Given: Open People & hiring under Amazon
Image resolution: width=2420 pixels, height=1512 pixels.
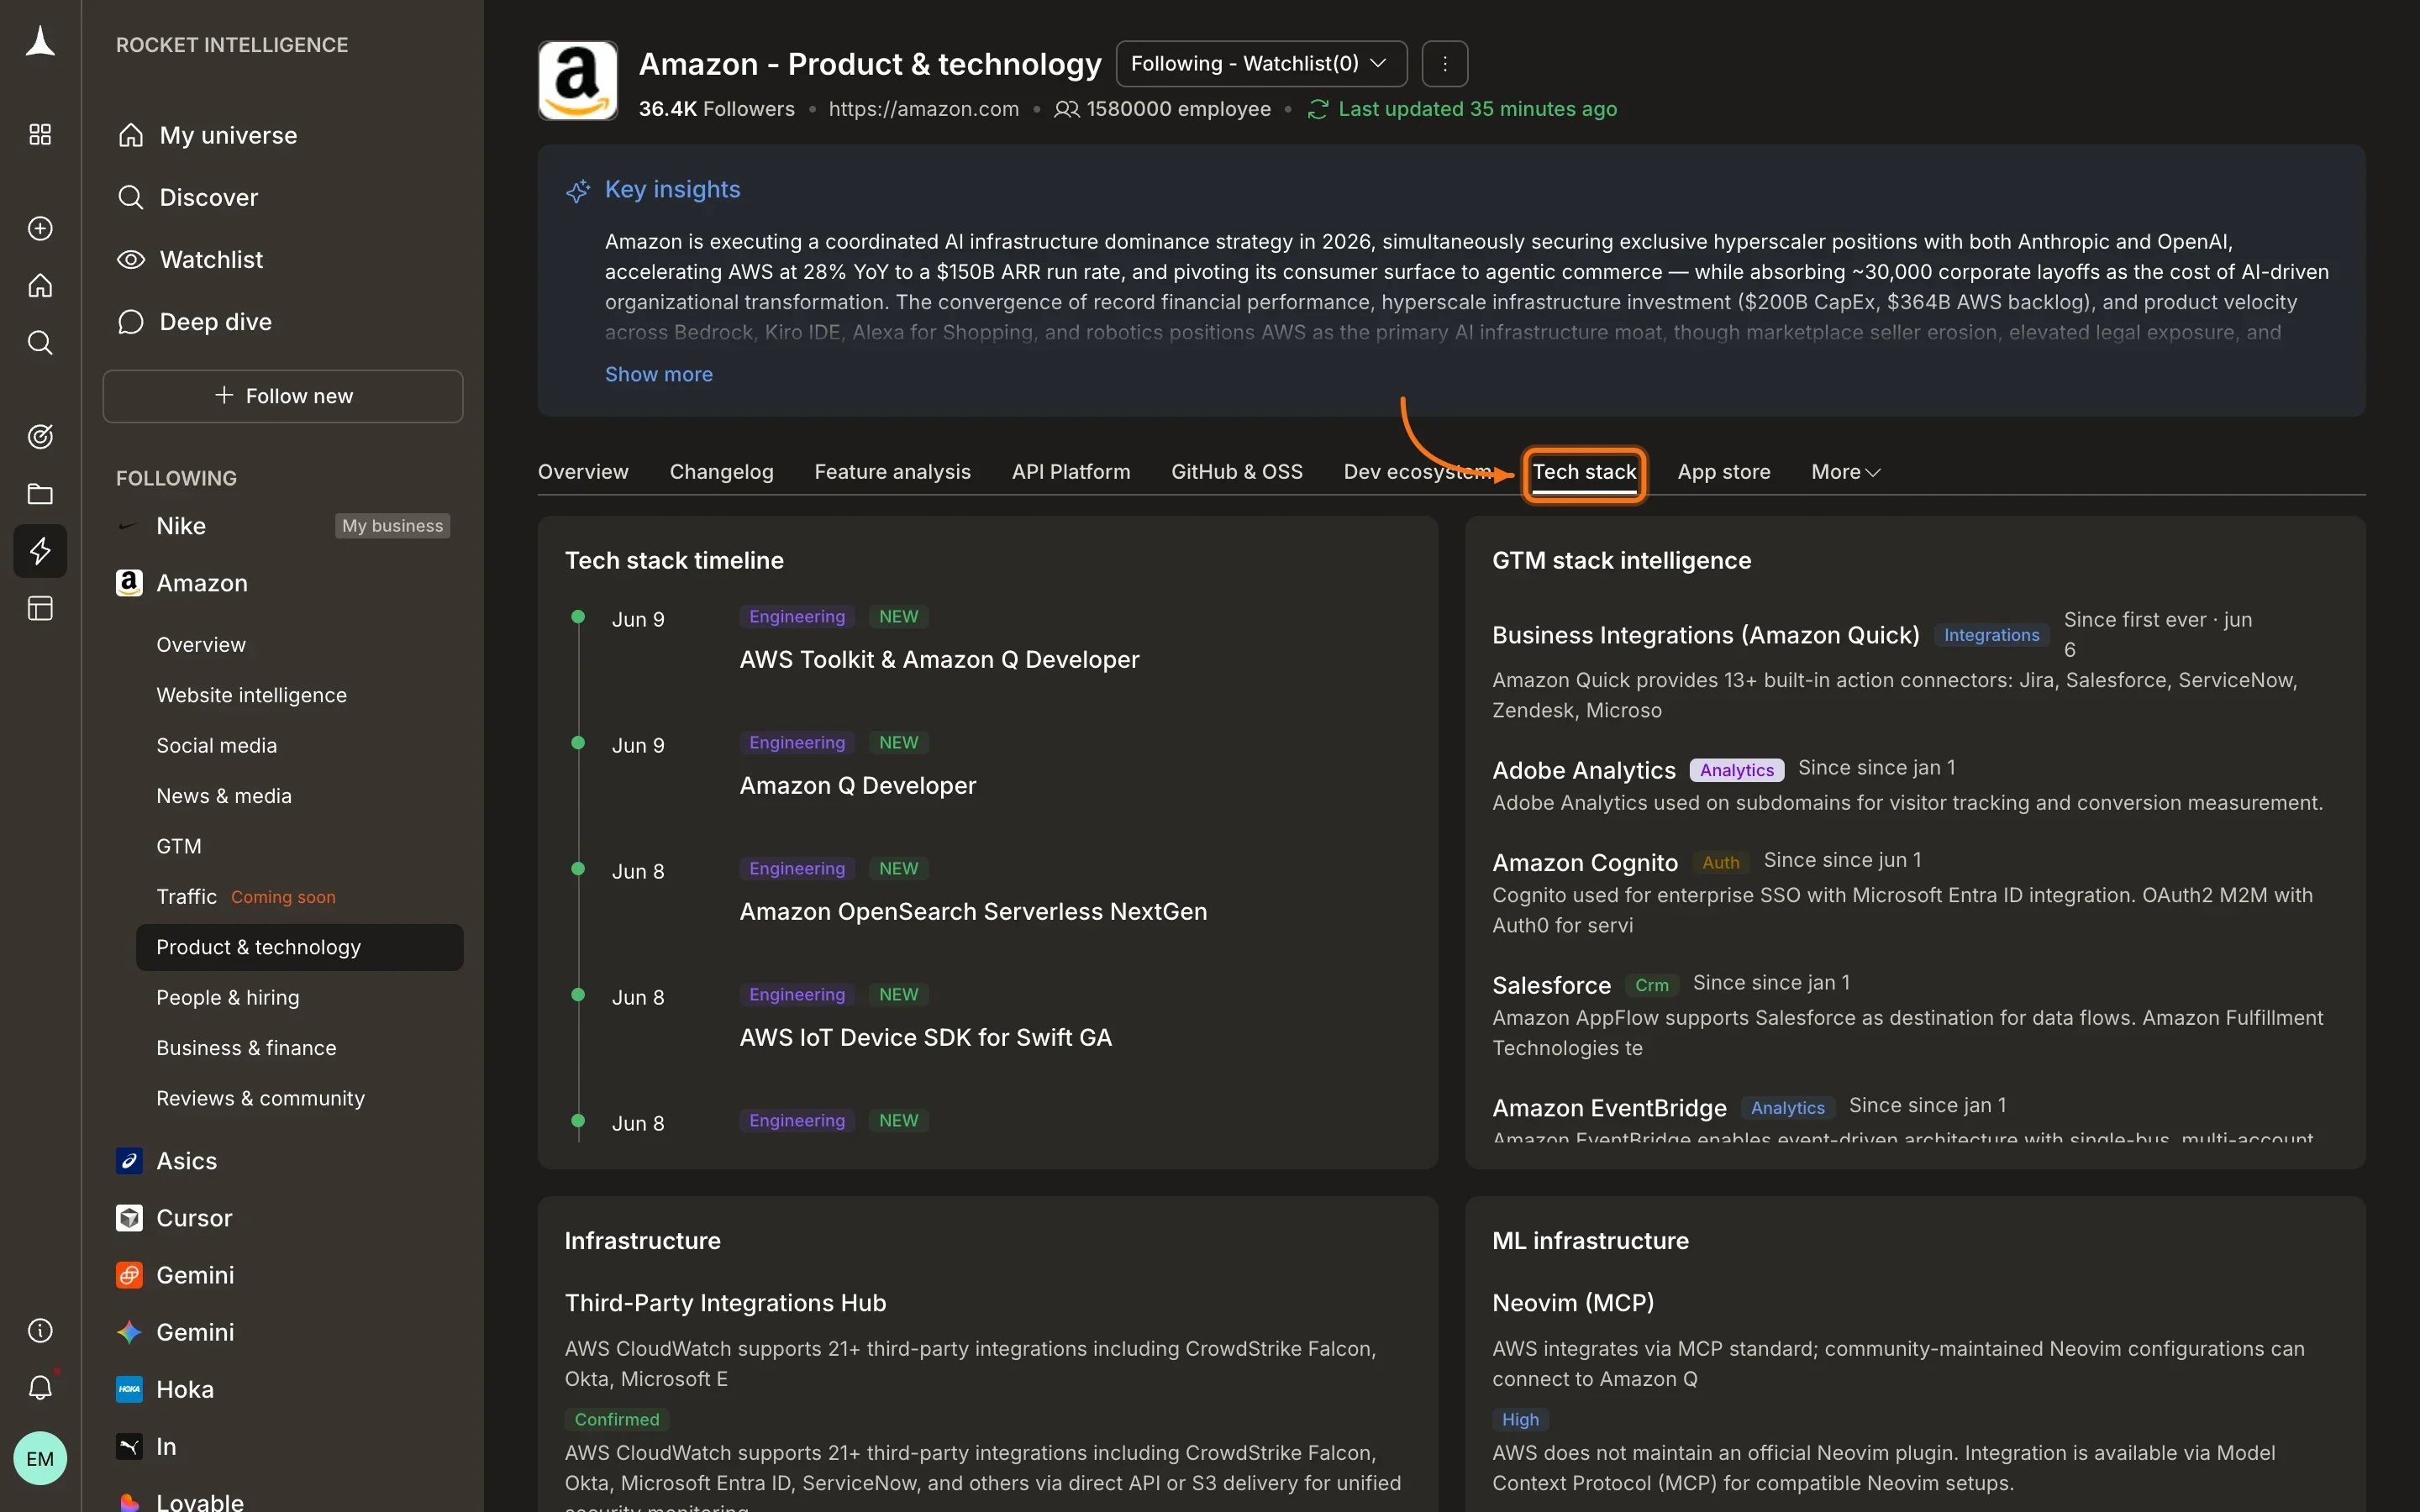Looking at the screenshot, I should tap(227, 998).
